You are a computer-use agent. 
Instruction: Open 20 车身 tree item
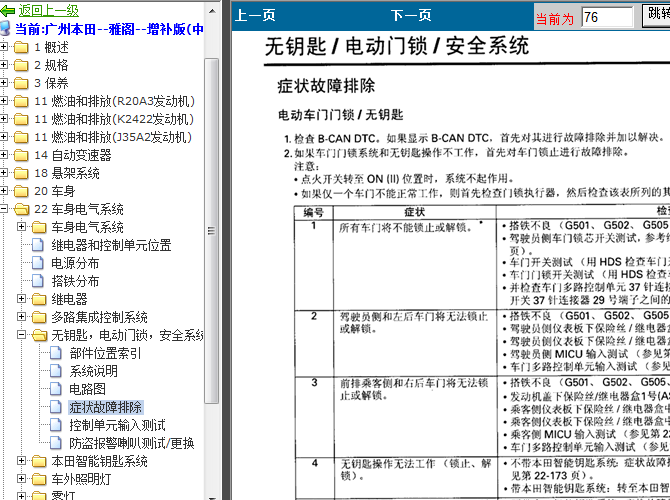pos(55,191)
